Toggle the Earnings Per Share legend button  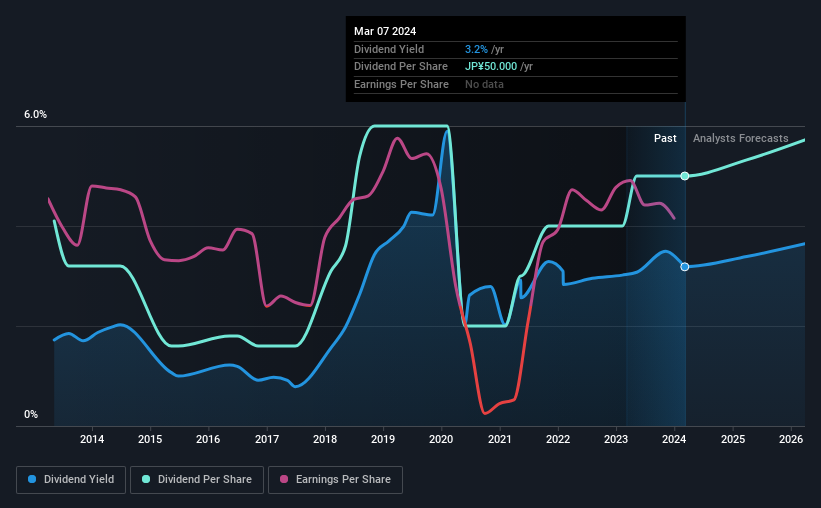click(x=336, y=479)
